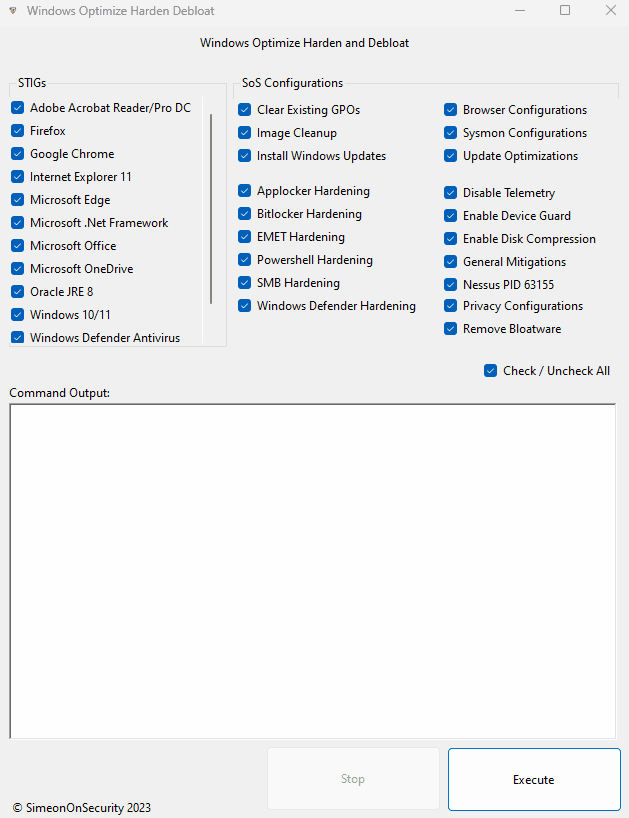Toggle Windows Defender Hardening checkbox
This screenshot has width=629, height=818.
(x=245, y=306)
